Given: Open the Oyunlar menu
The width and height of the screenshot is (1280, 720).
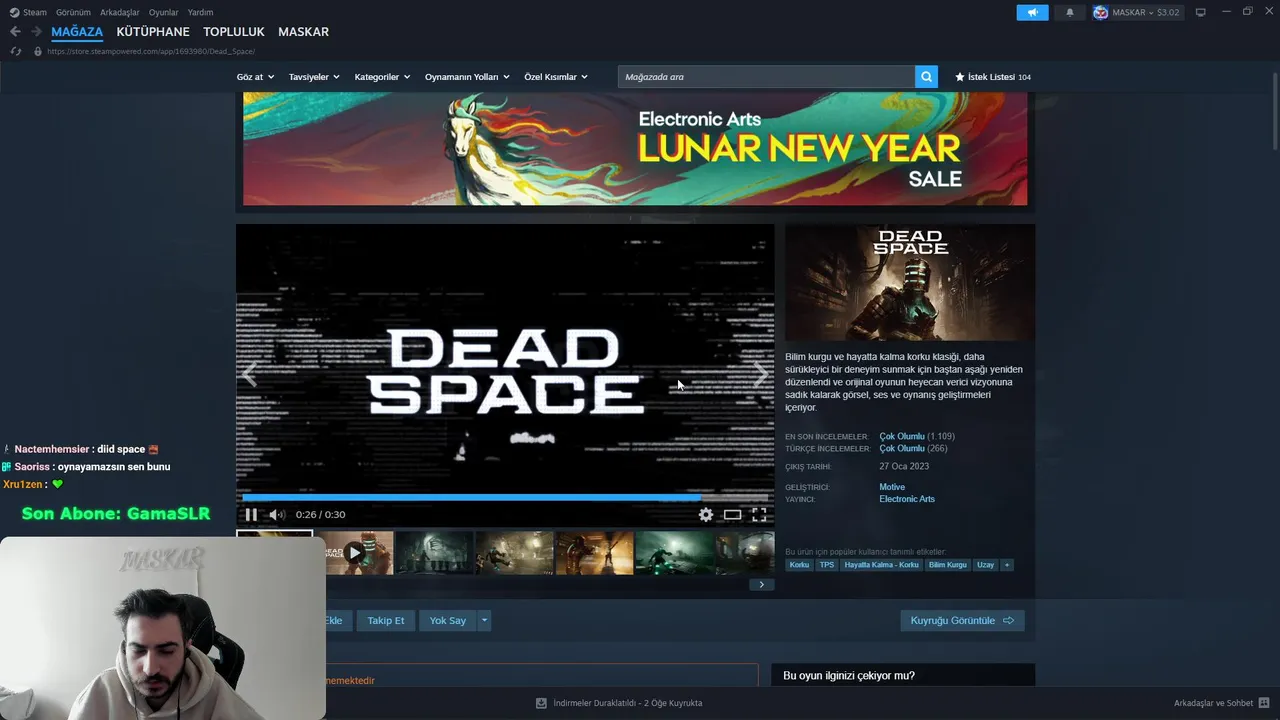Looking at the screenshot, I should [163, 13].
